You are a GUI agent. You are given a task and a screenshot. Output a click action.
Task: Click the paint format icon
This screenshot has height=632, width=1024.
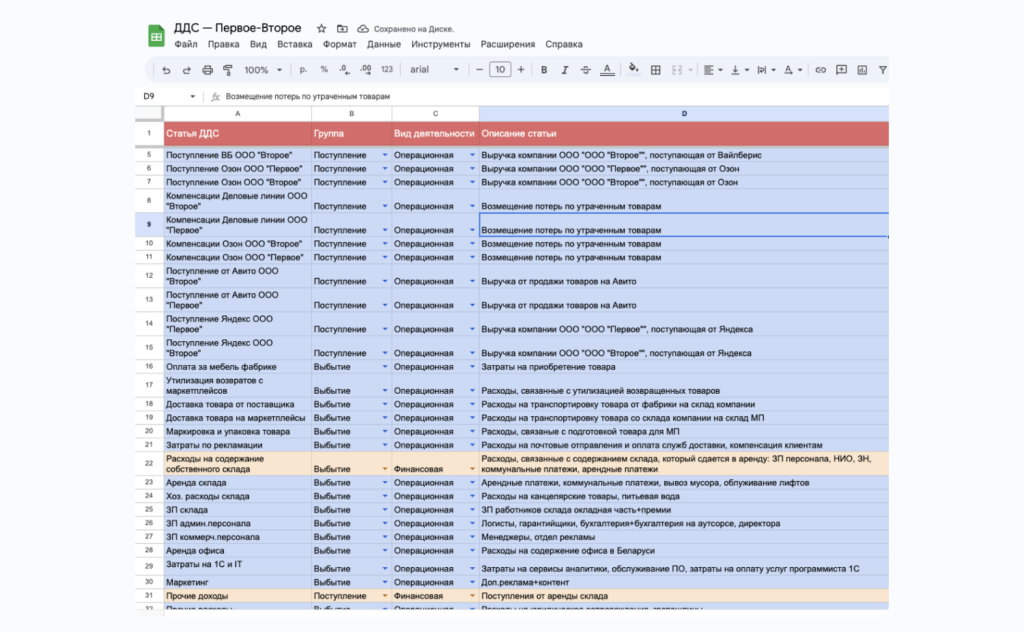tap(228, 70)
